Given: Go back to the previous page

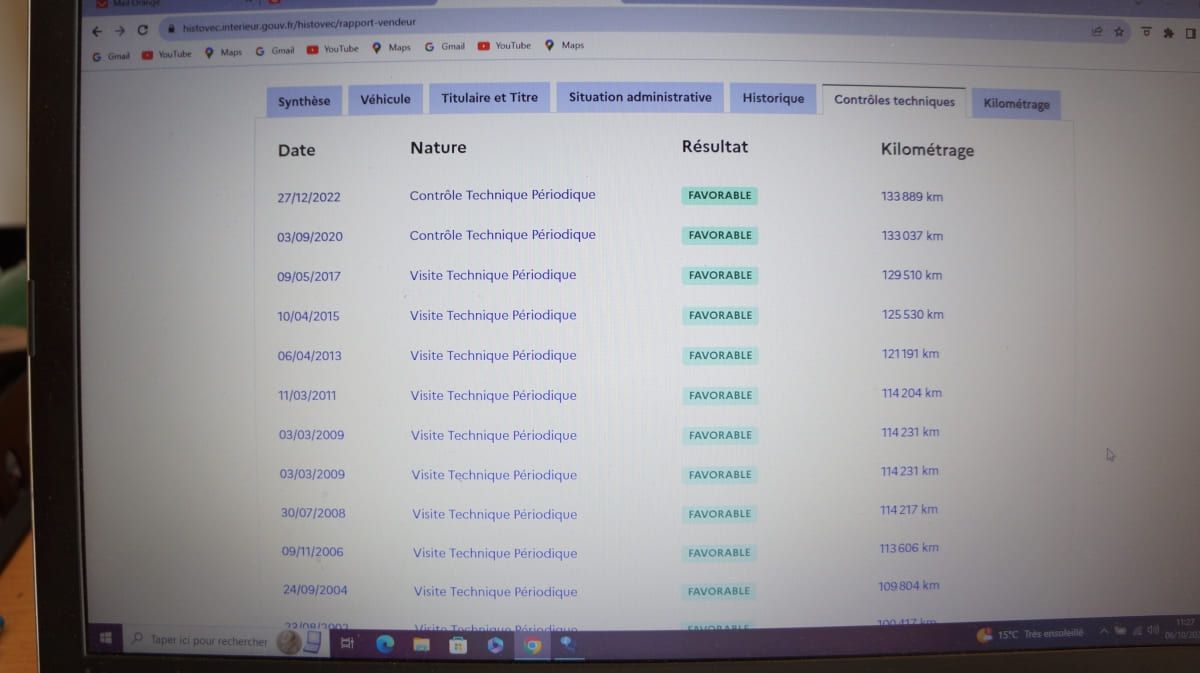Looking at the screenshot, I should [97, 30].
